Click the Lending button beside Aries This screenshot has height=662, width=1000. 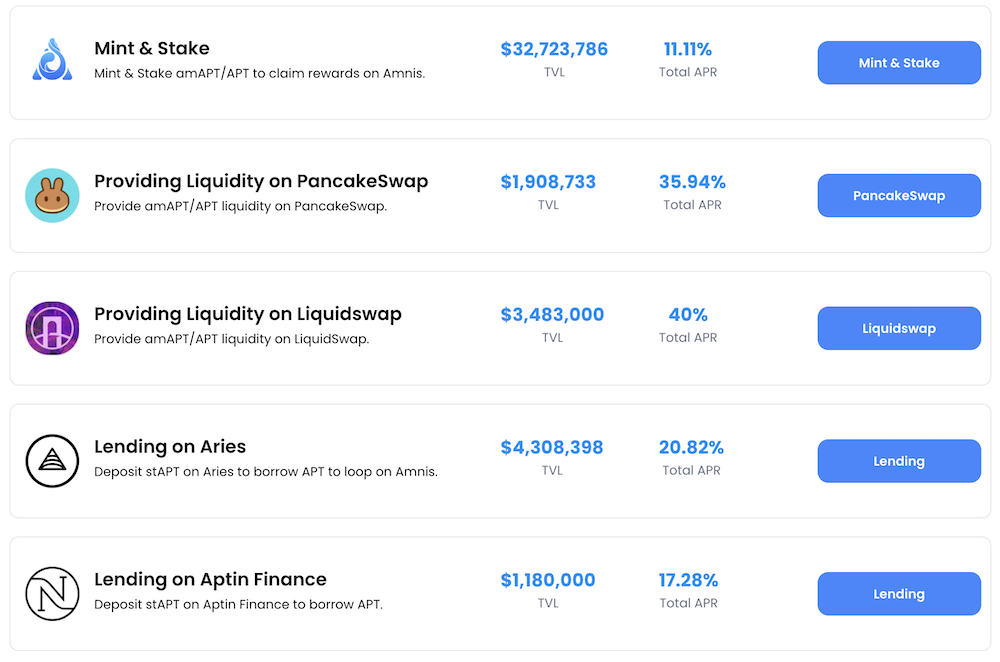coord(898,461)
